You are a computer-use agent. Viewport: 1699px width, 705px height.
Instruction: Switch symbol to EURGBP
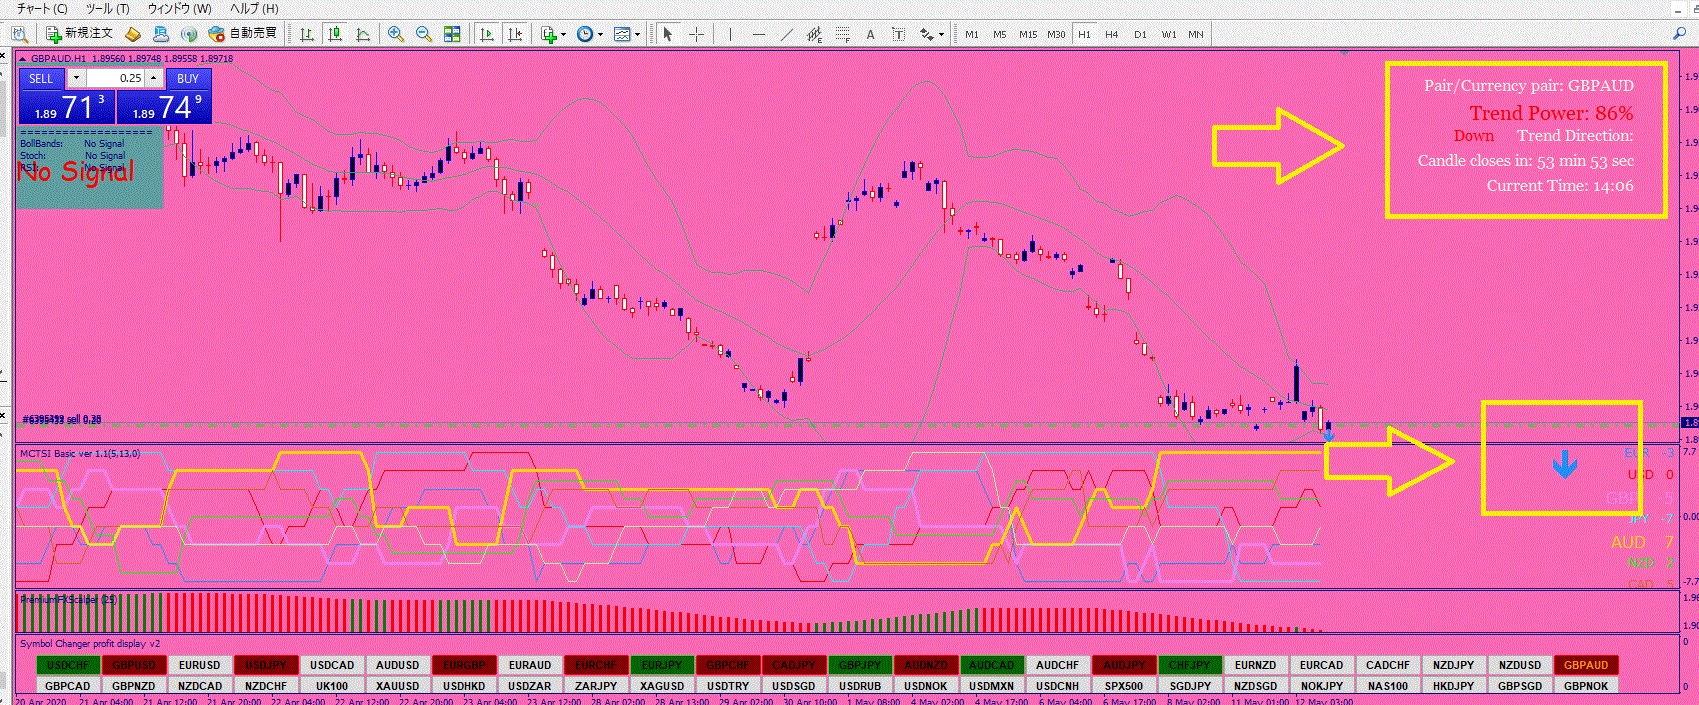pos(464,665)
